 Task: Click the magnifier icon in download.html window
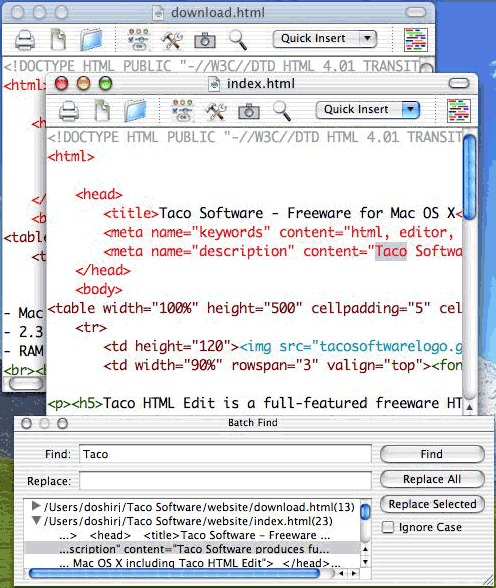click(x=238, y=40)
